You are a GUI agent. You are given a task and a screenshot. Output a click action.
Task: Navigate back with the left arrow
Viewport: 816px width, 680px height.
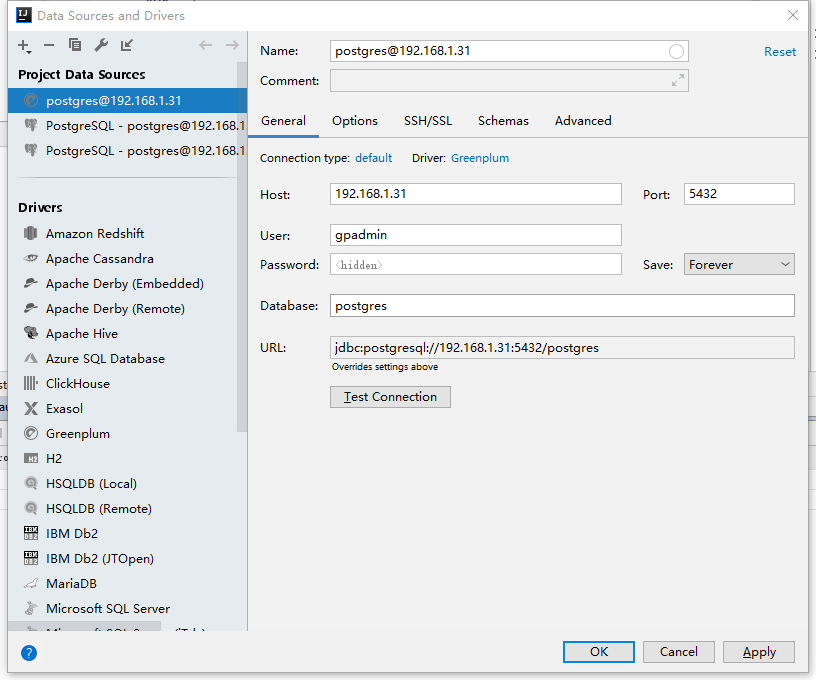206,45
